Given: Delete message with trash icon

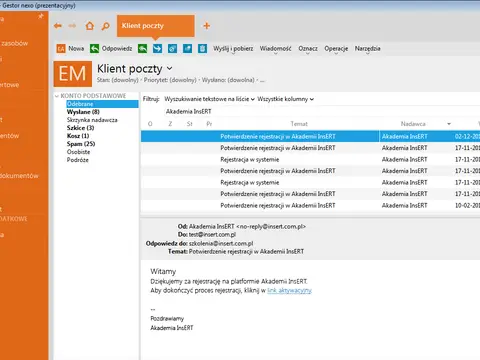Looking at the screenshot, I should (202, 49).
